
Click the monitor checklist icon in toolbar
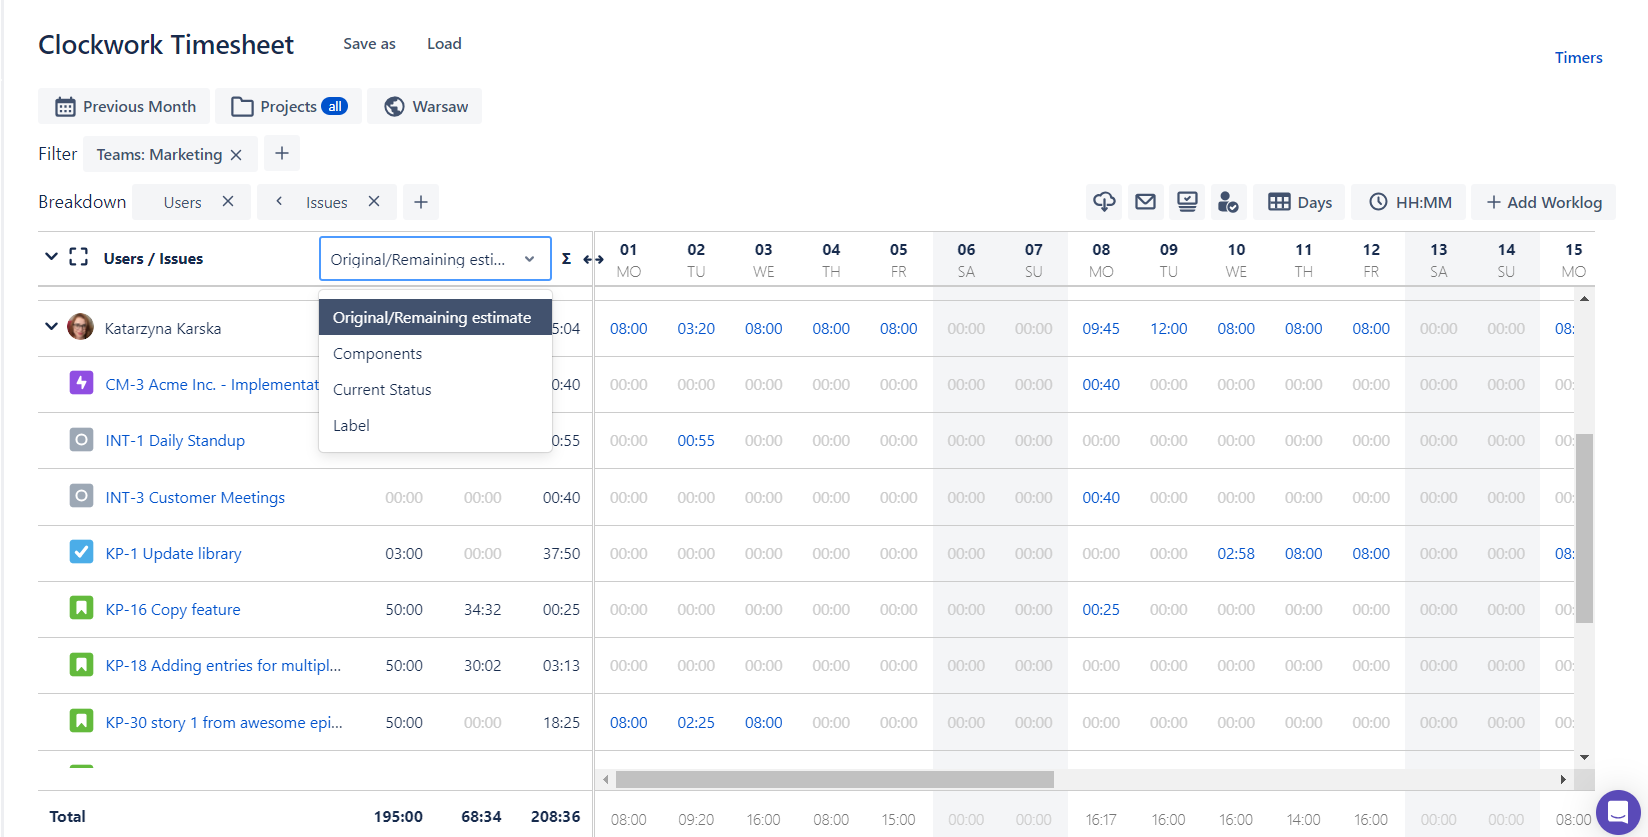[1187, 202]
